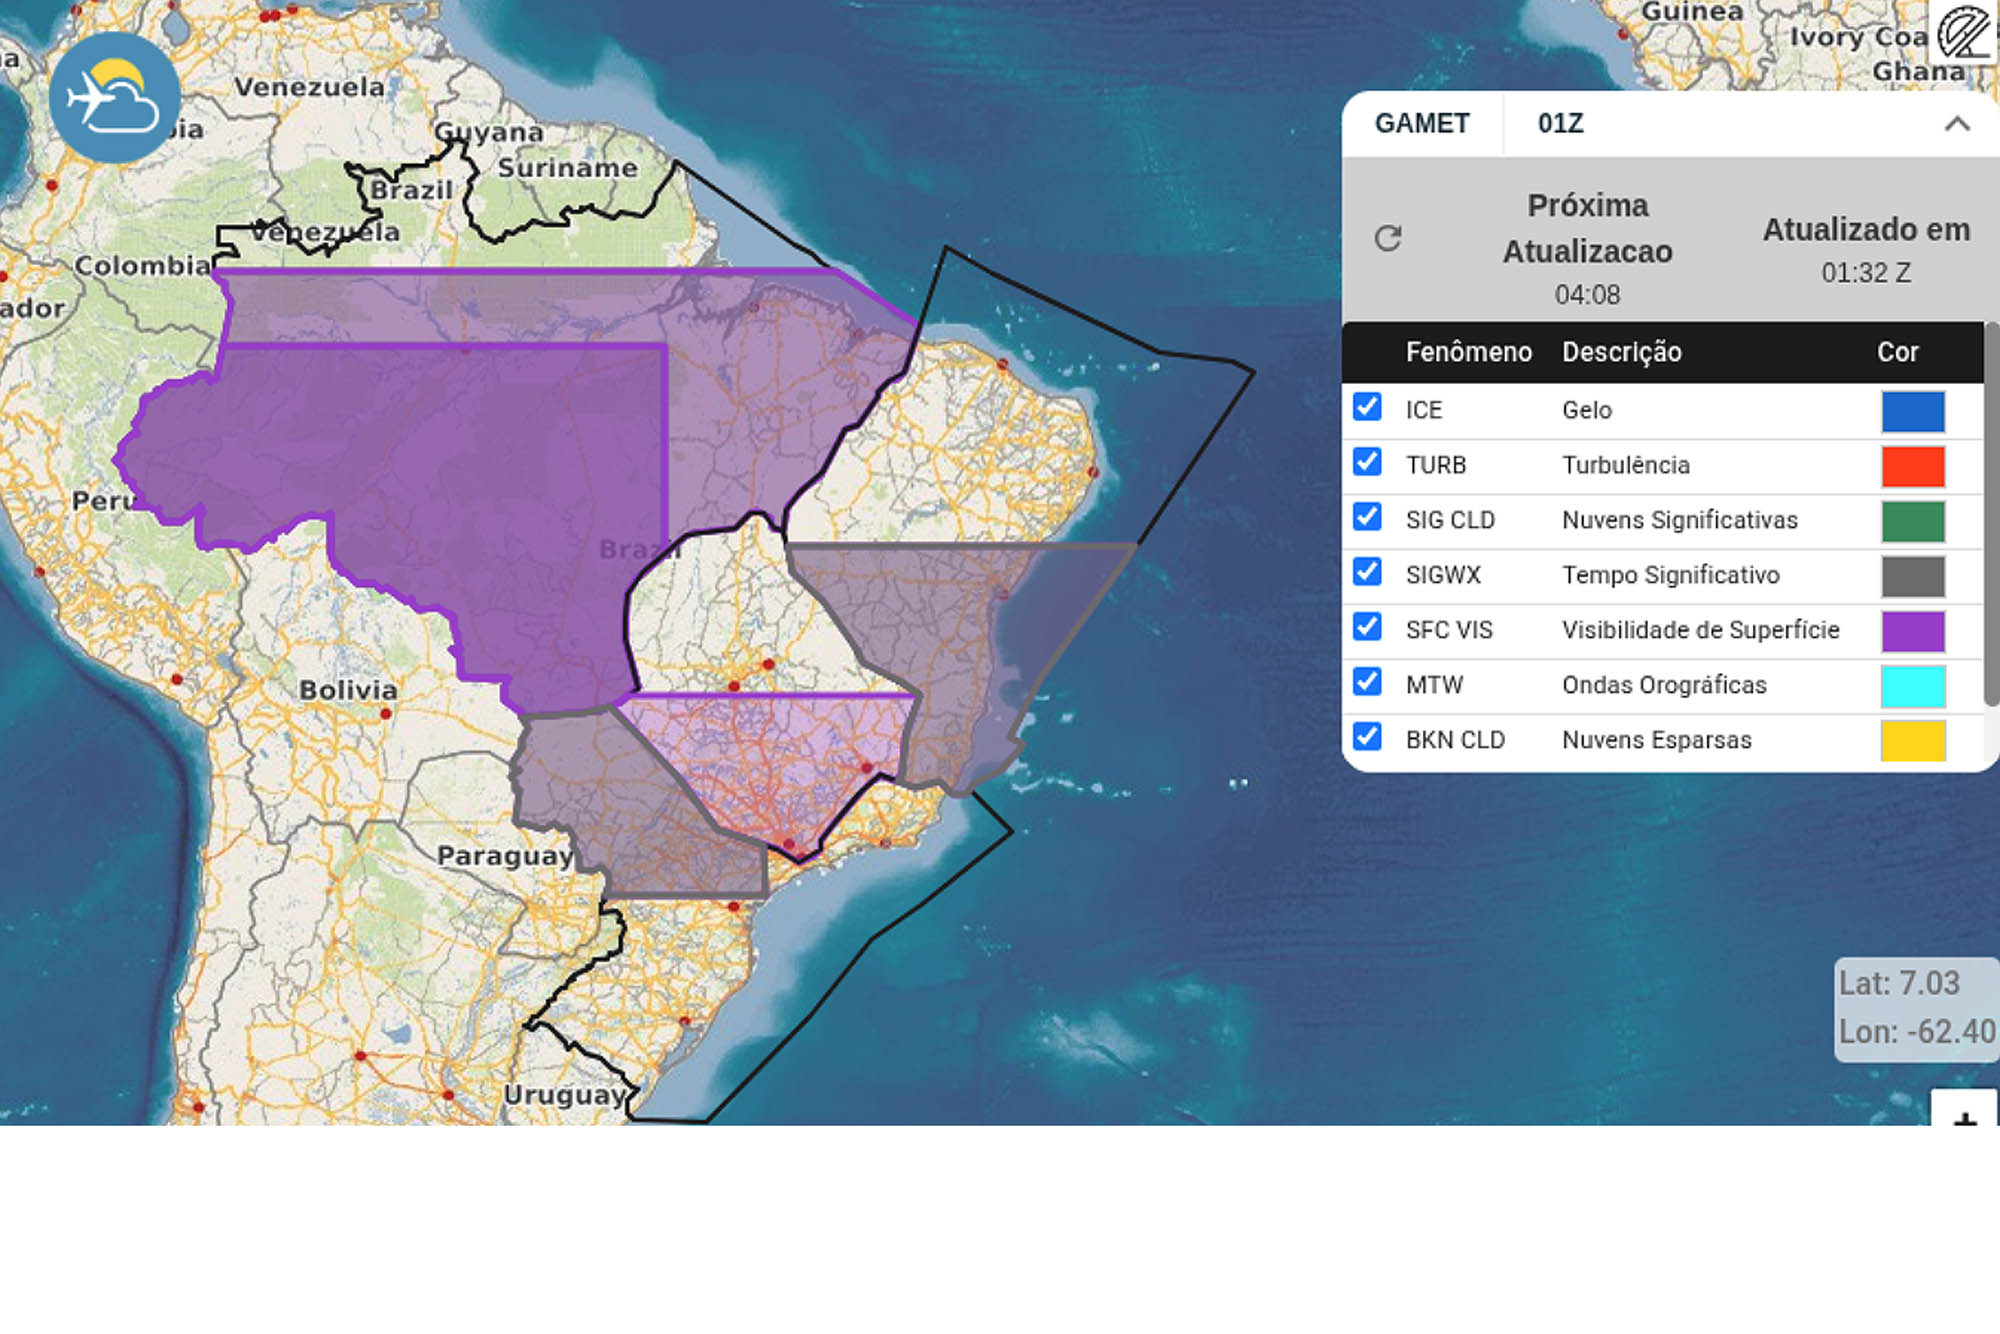
Task: Click the top-right layers toggle icon
Action: (1963, 33)
